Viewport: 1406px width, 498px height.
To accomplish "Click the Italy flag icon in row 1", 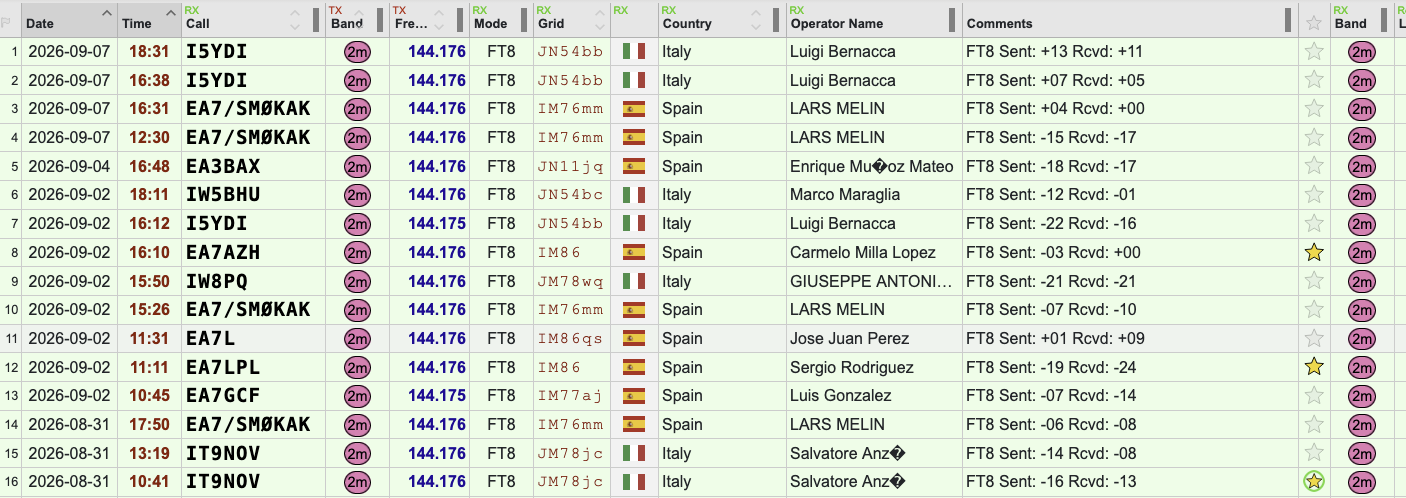I will coord(633,52).
